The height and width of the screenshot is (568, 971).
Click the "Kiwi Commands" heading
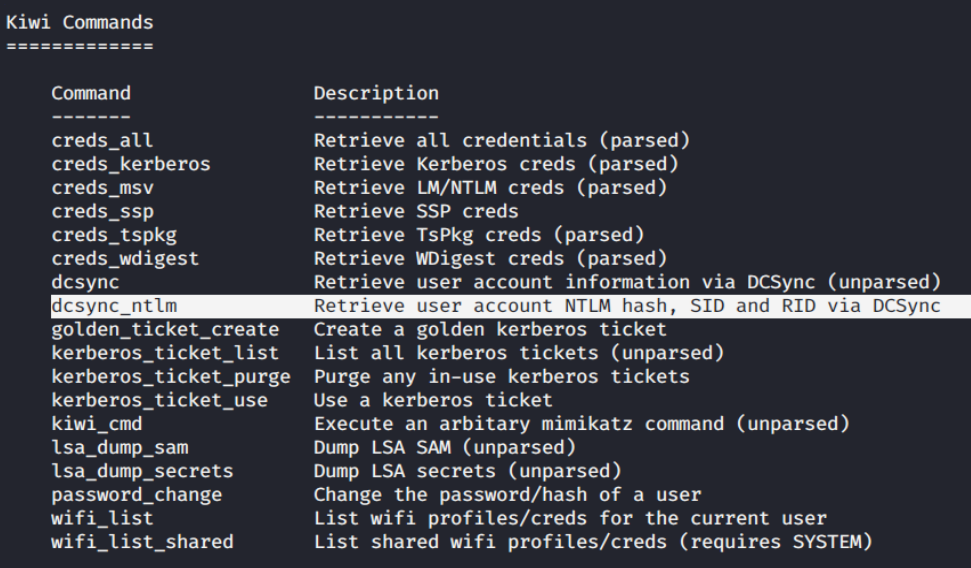[80, 22]
